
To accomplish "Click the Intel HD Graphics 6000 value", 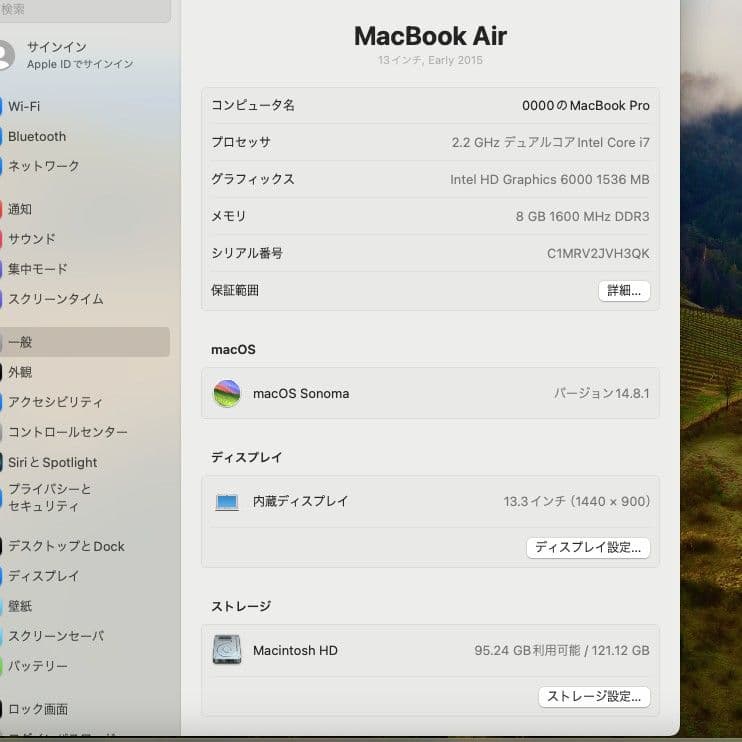I will [x=549, y=179].
